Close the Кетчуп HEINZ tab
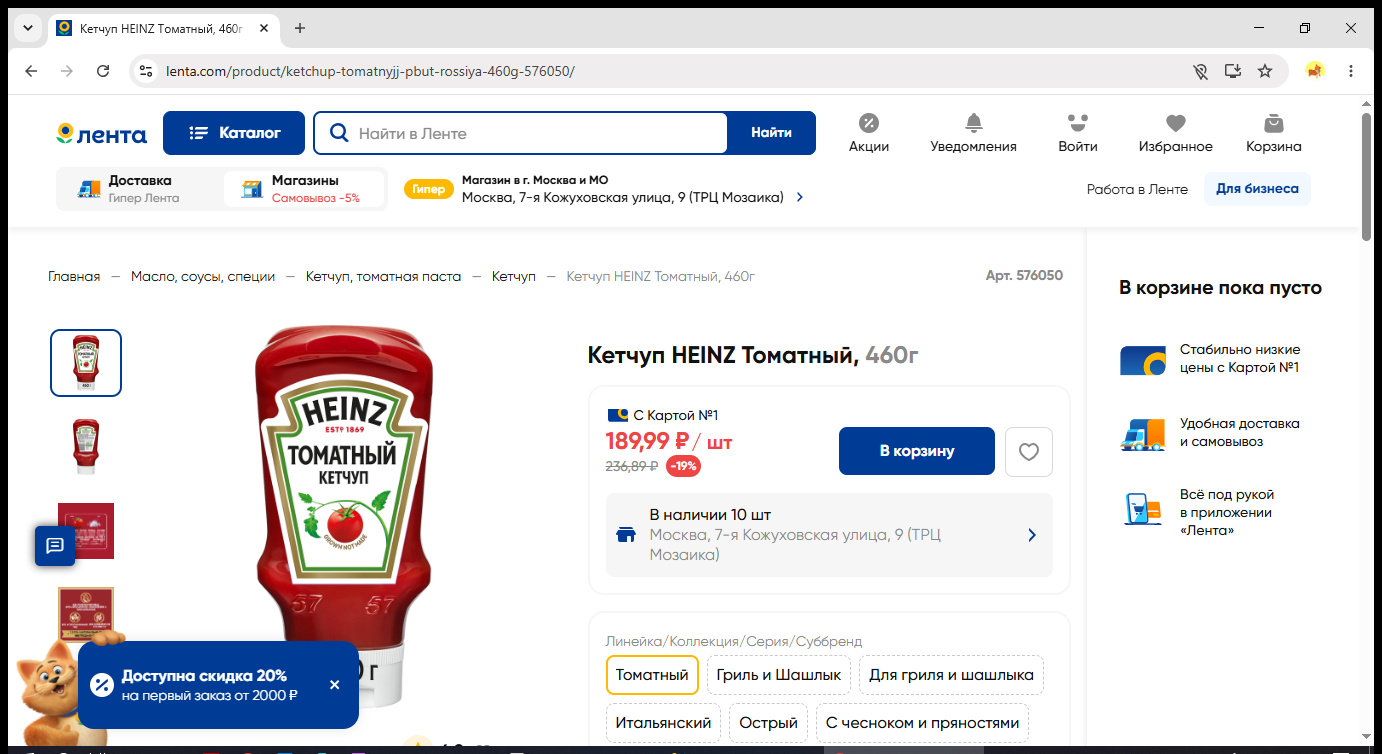 [x=264, y=28]
